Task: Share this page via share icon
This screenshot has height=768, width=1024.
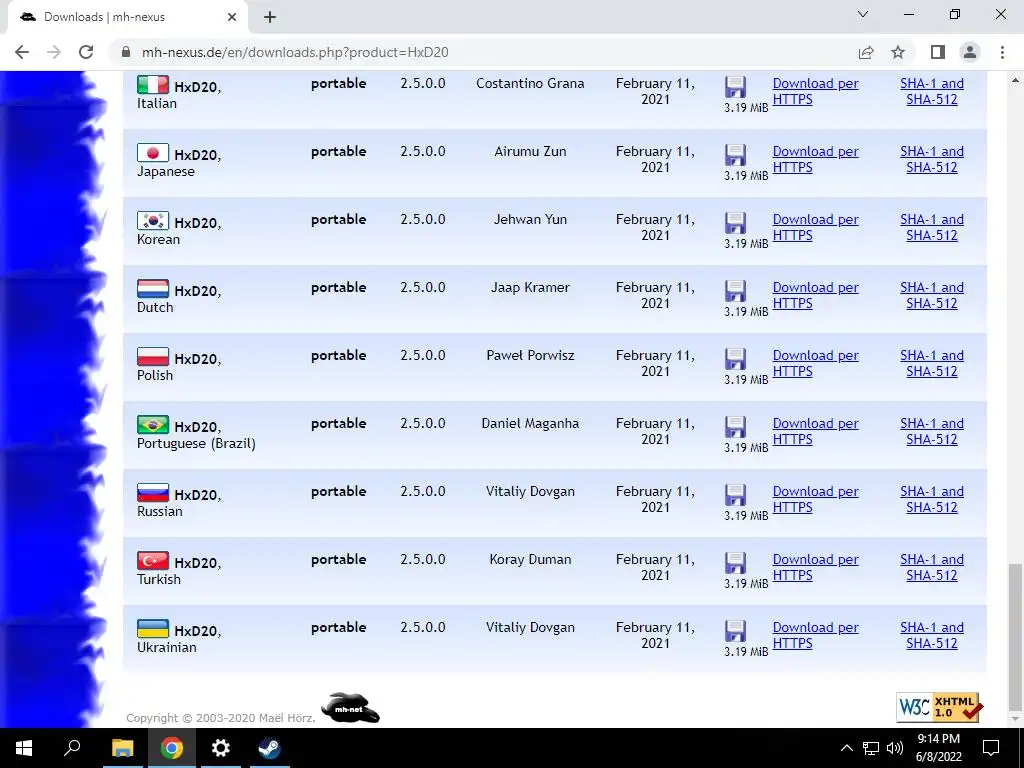Action: tap(866, 52)
